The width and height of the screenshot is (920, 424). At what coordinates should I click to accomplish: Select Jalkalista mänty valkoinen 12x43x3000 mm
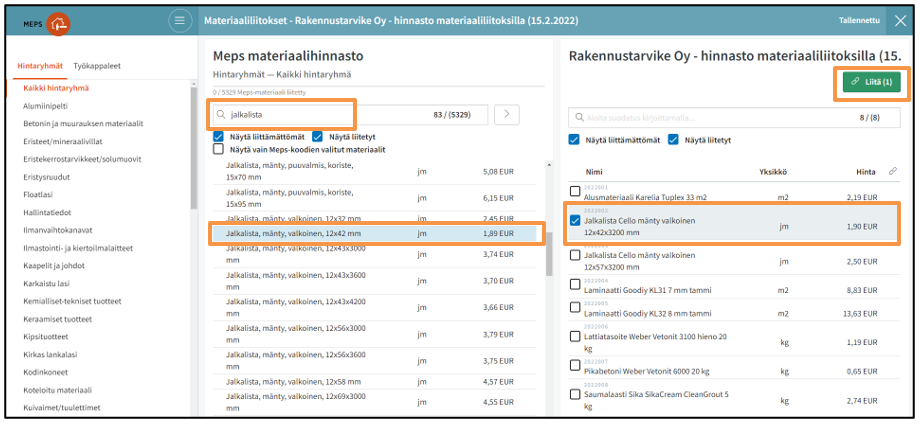pyautogui.click(x=375, y=254)
